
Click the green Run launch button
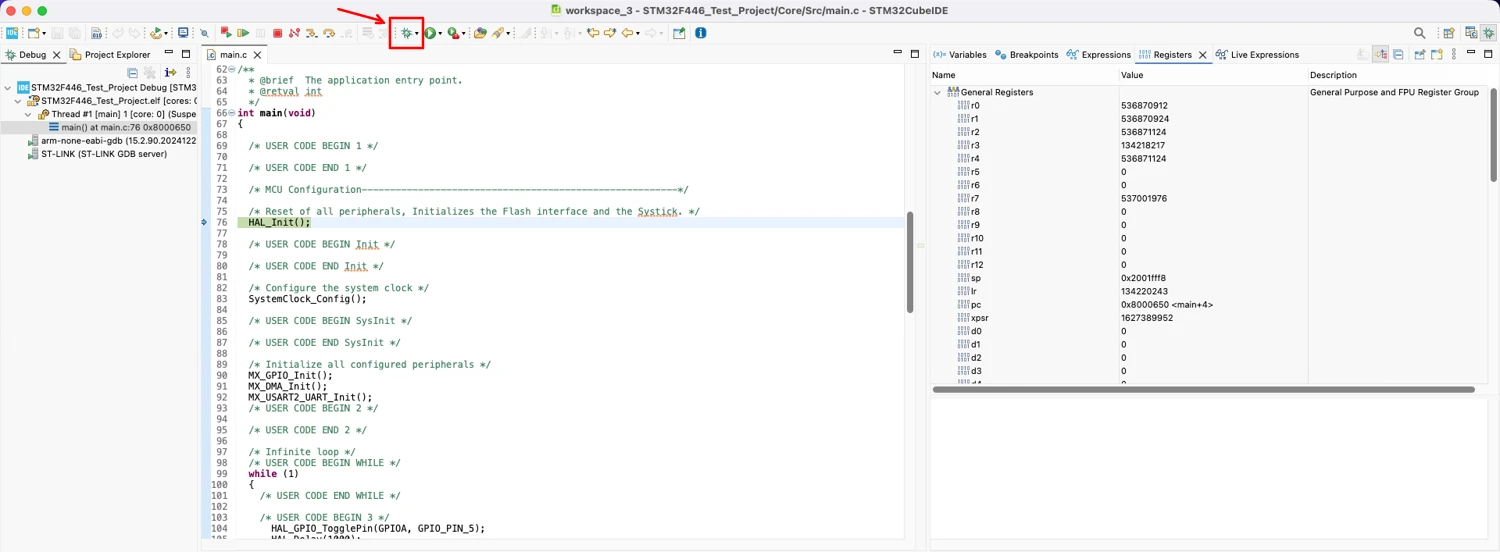pyautogui.click(x=430, y=33)
